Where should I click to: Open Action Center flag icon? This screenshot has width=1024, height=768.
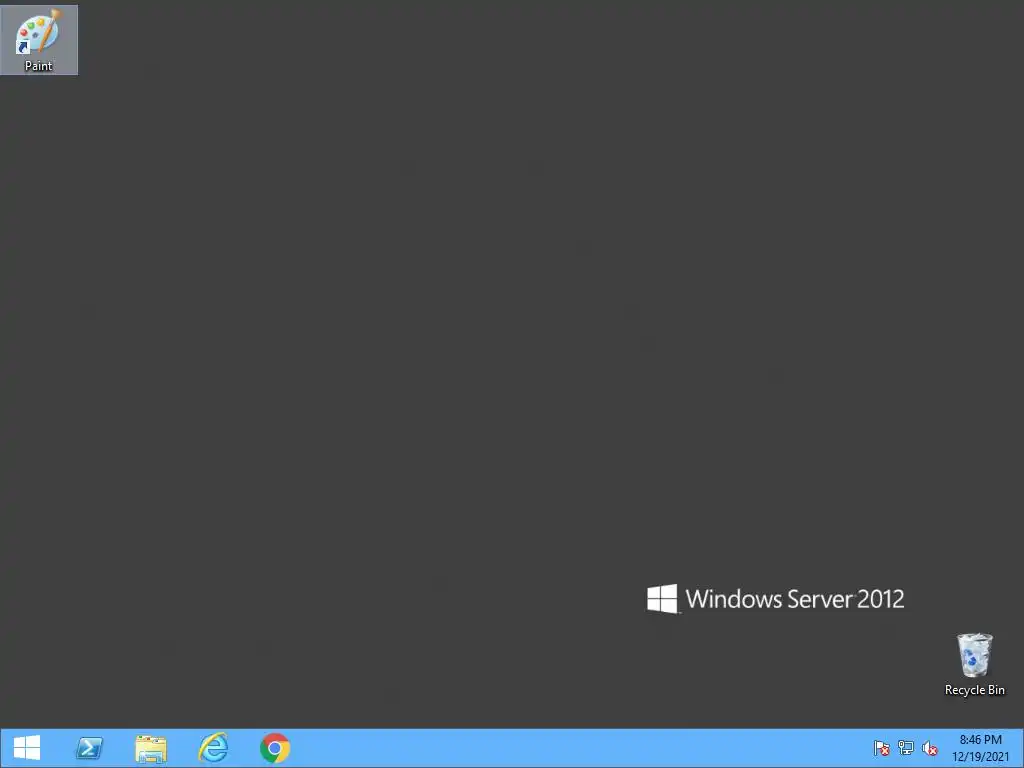pyautogui.click(x=882, y=748)
